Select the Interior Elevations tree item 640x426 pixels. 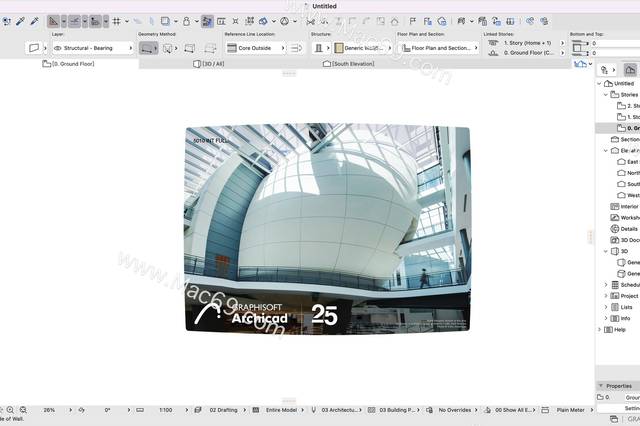click(x=624, y=206)
